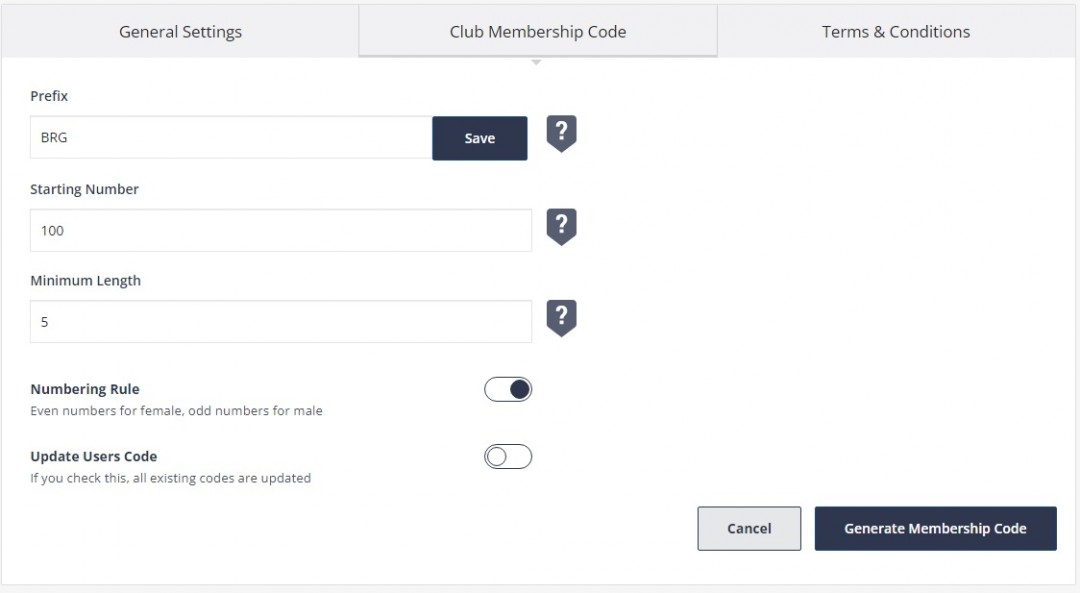
Task: Click the Numbering Rule label
Action: pos(85,389)
